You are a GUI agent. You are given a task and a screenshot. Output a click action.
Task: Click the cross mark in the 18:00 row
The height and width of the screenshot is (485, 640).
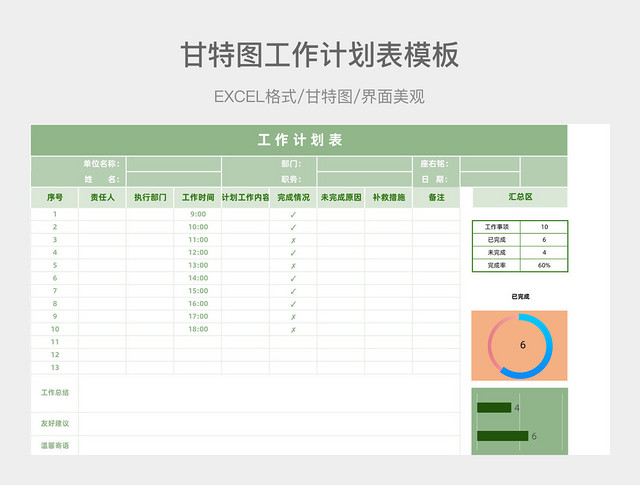click(x=293, y=330)
